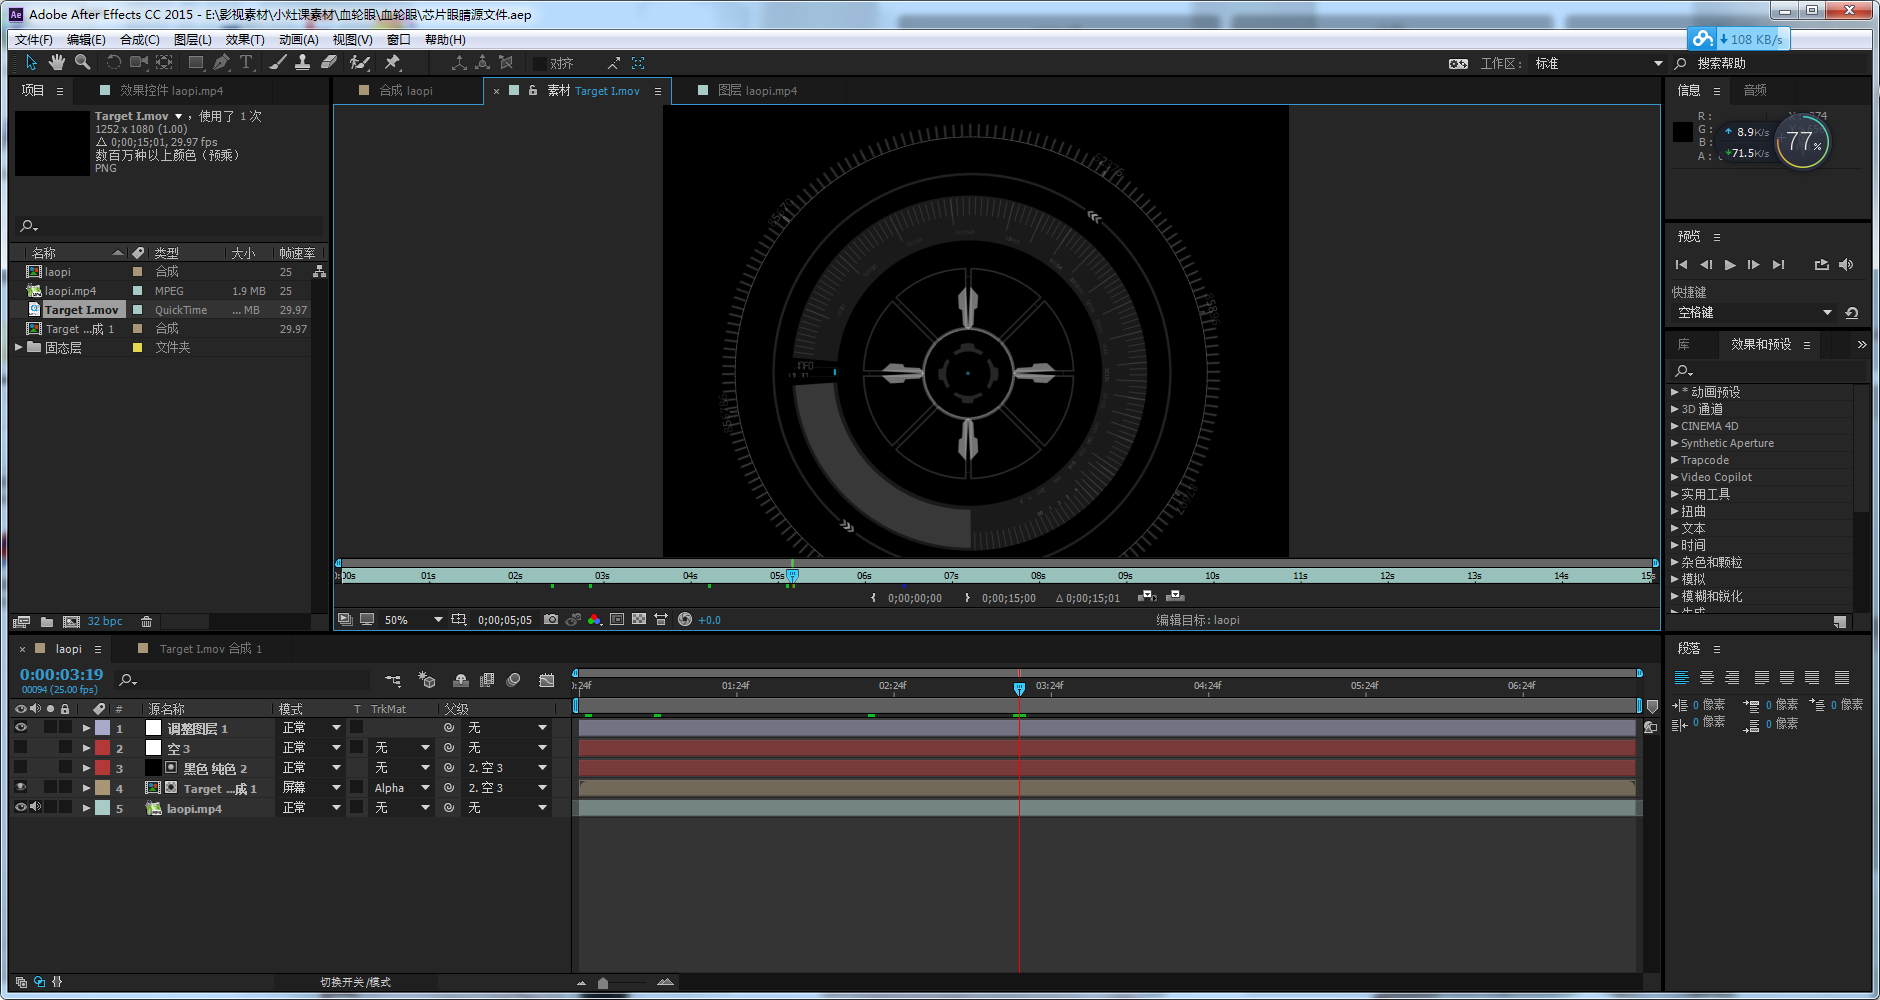This screenshot has height=1000, width=1880.
Task: Select the Zoom magnifier tool
Action: [x=83, y=63]
